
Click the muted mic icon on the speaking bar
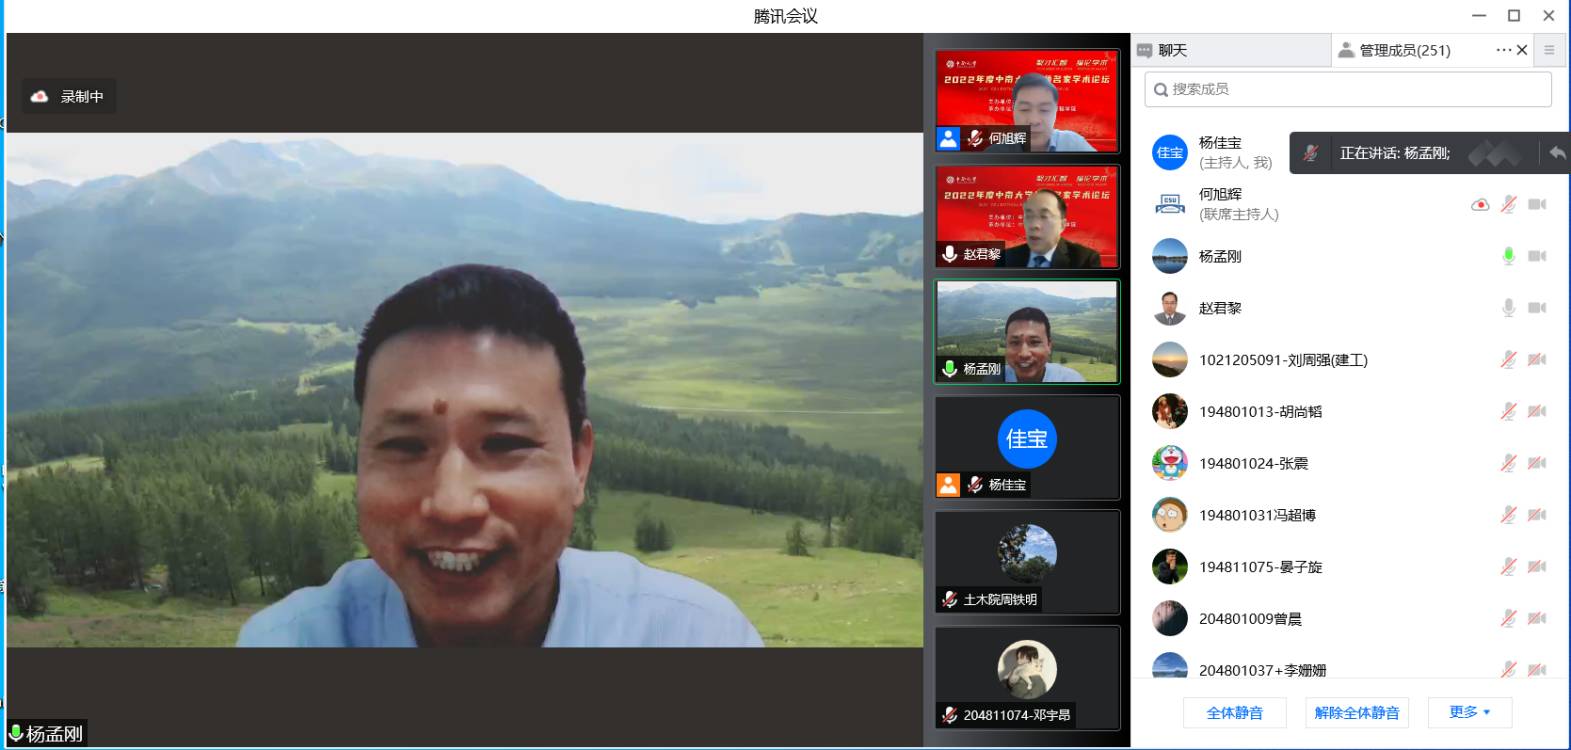click(1311, 153)
